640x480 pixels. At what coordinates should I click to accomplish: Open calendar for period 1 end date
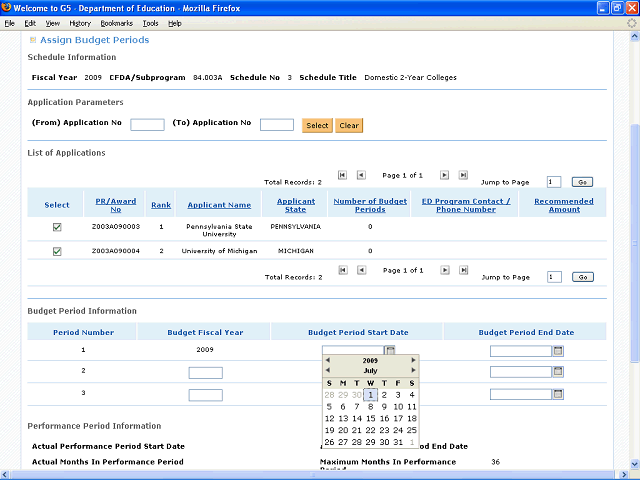(559, 351)
